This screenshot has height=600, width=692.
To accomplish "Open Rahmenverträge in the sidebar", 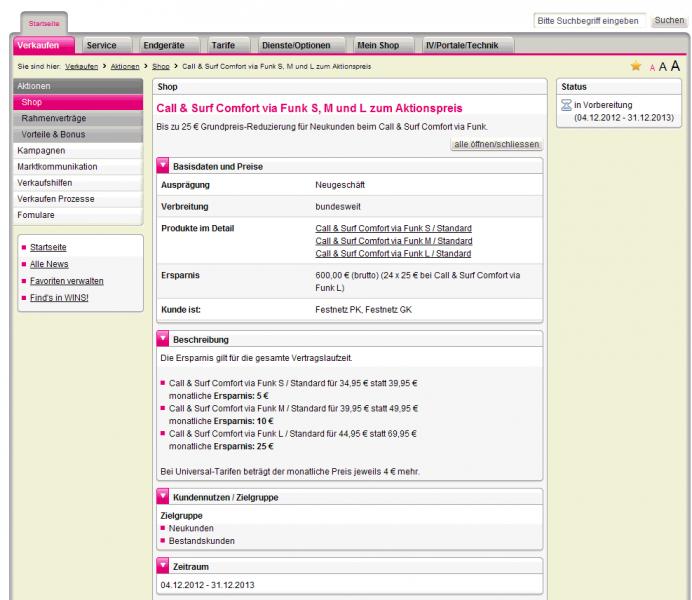I will click(78, 118).
